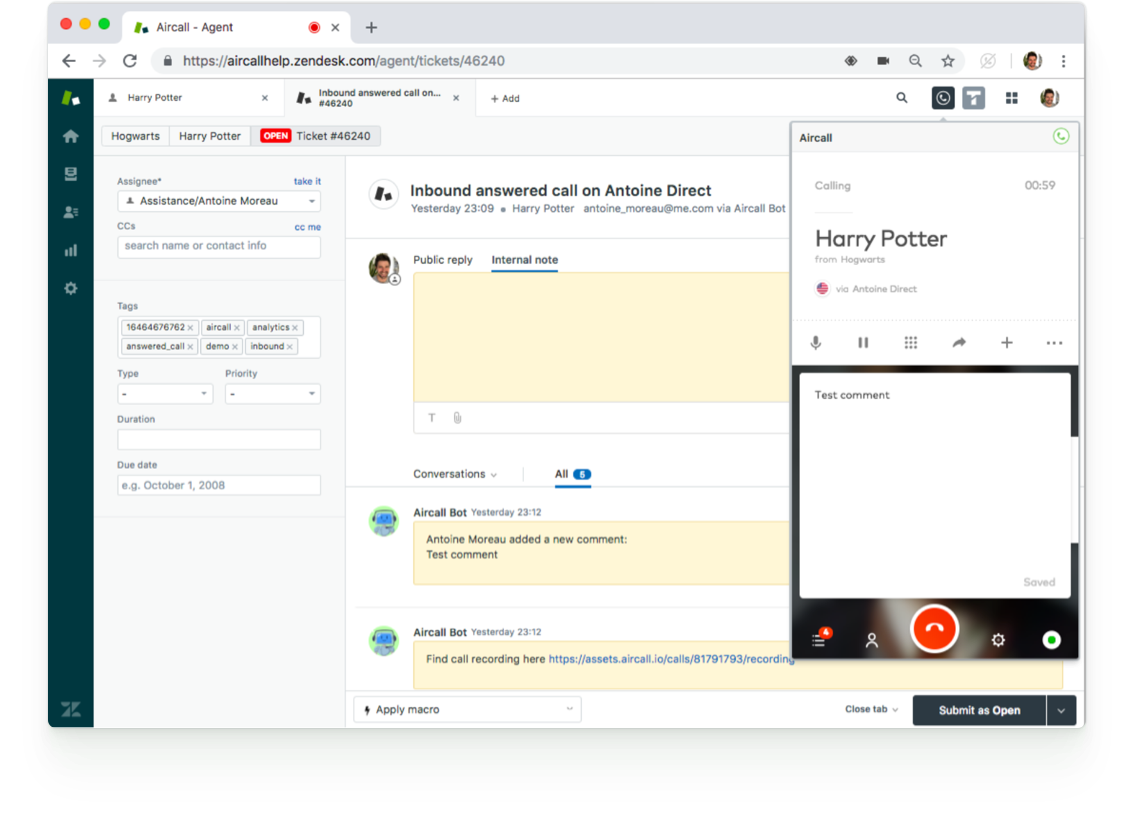The width and height of the screenshot is (1134, 824).
Task: Open the Customers icon in sidebar
Action: coord(70,212)
